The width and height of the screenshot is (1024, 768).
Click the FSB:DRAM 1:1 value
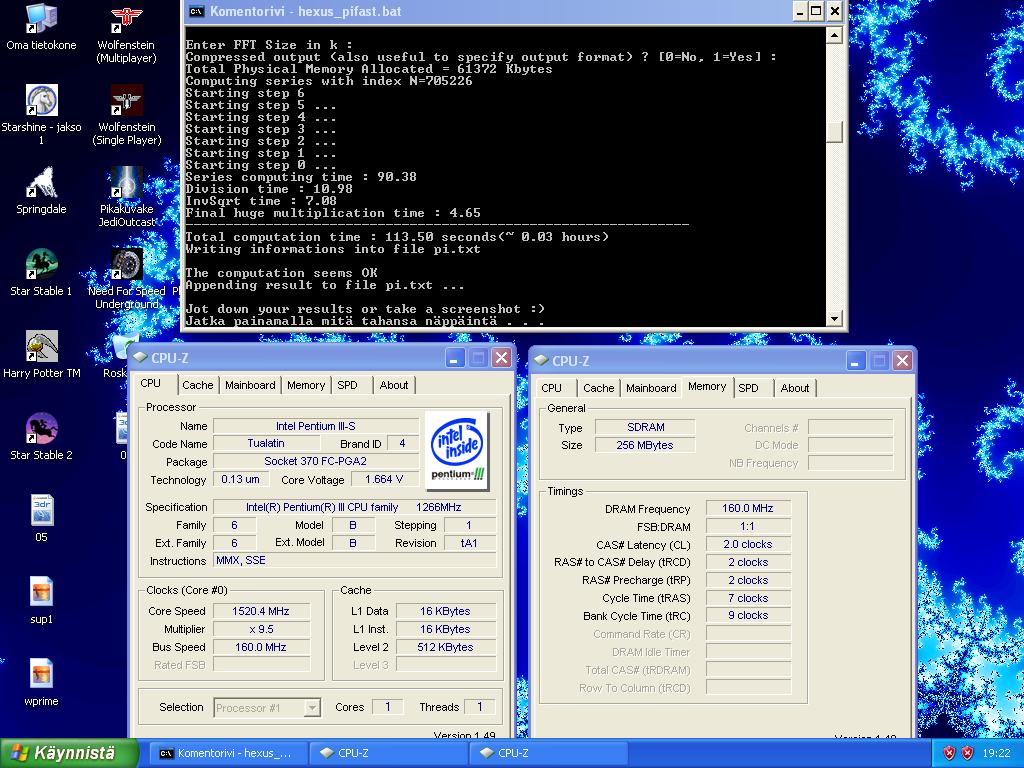748,526
